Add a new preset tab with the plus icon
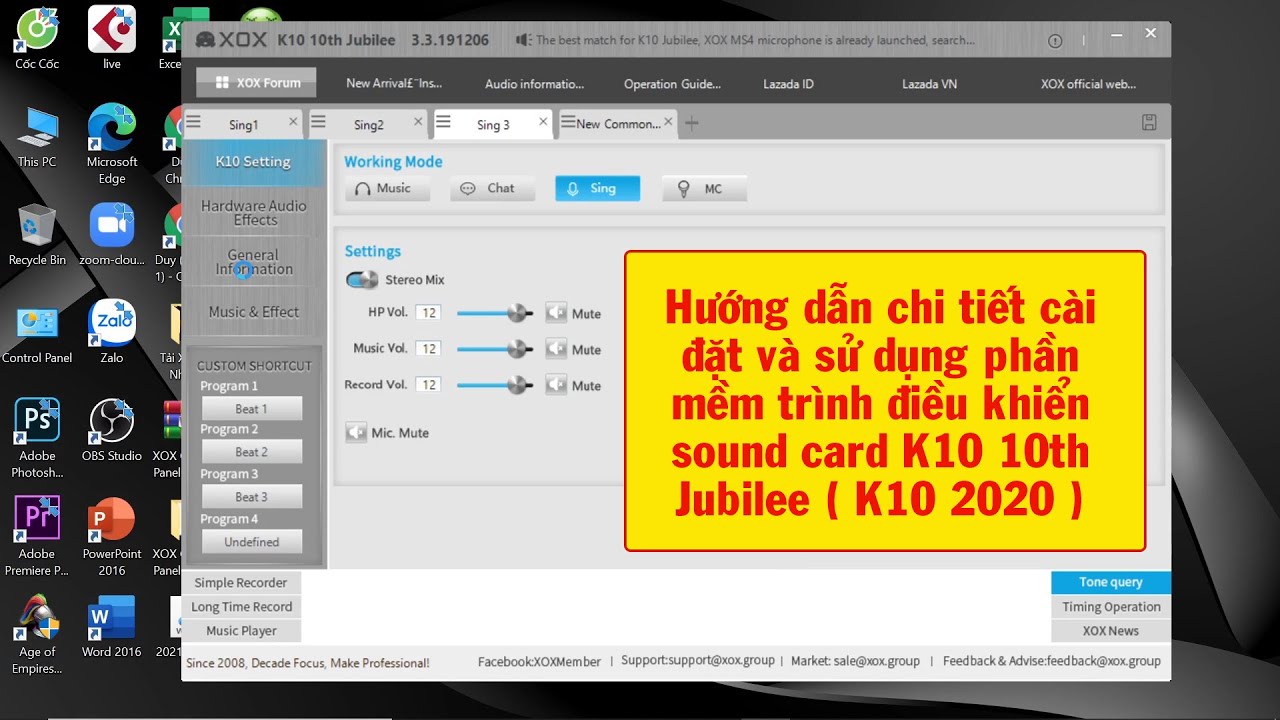The width and height of the screenshot is (1280, 720). tap(691, 123)
